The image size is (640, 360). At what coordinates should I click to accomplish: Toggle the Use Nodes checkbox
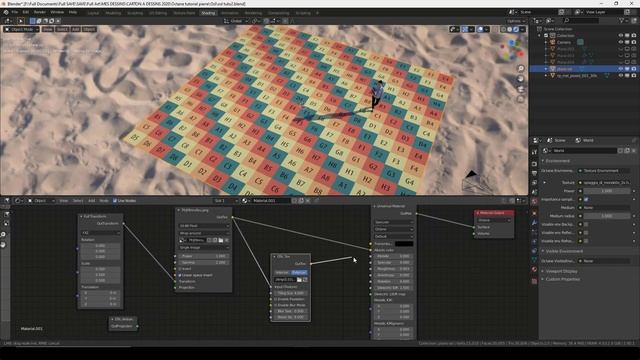click(115, 201)
